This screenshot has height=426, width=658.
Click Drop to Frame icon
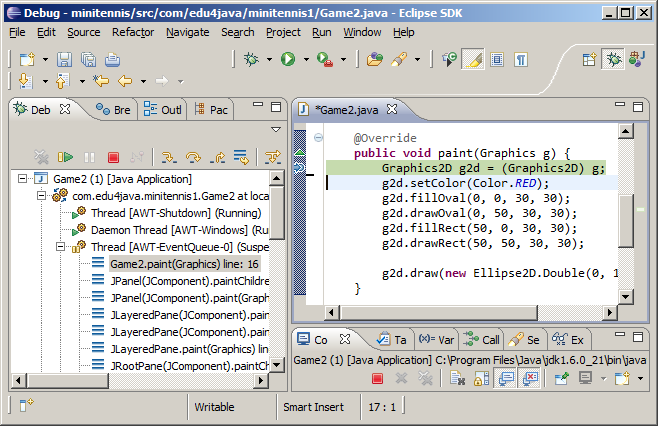point(241,157)
